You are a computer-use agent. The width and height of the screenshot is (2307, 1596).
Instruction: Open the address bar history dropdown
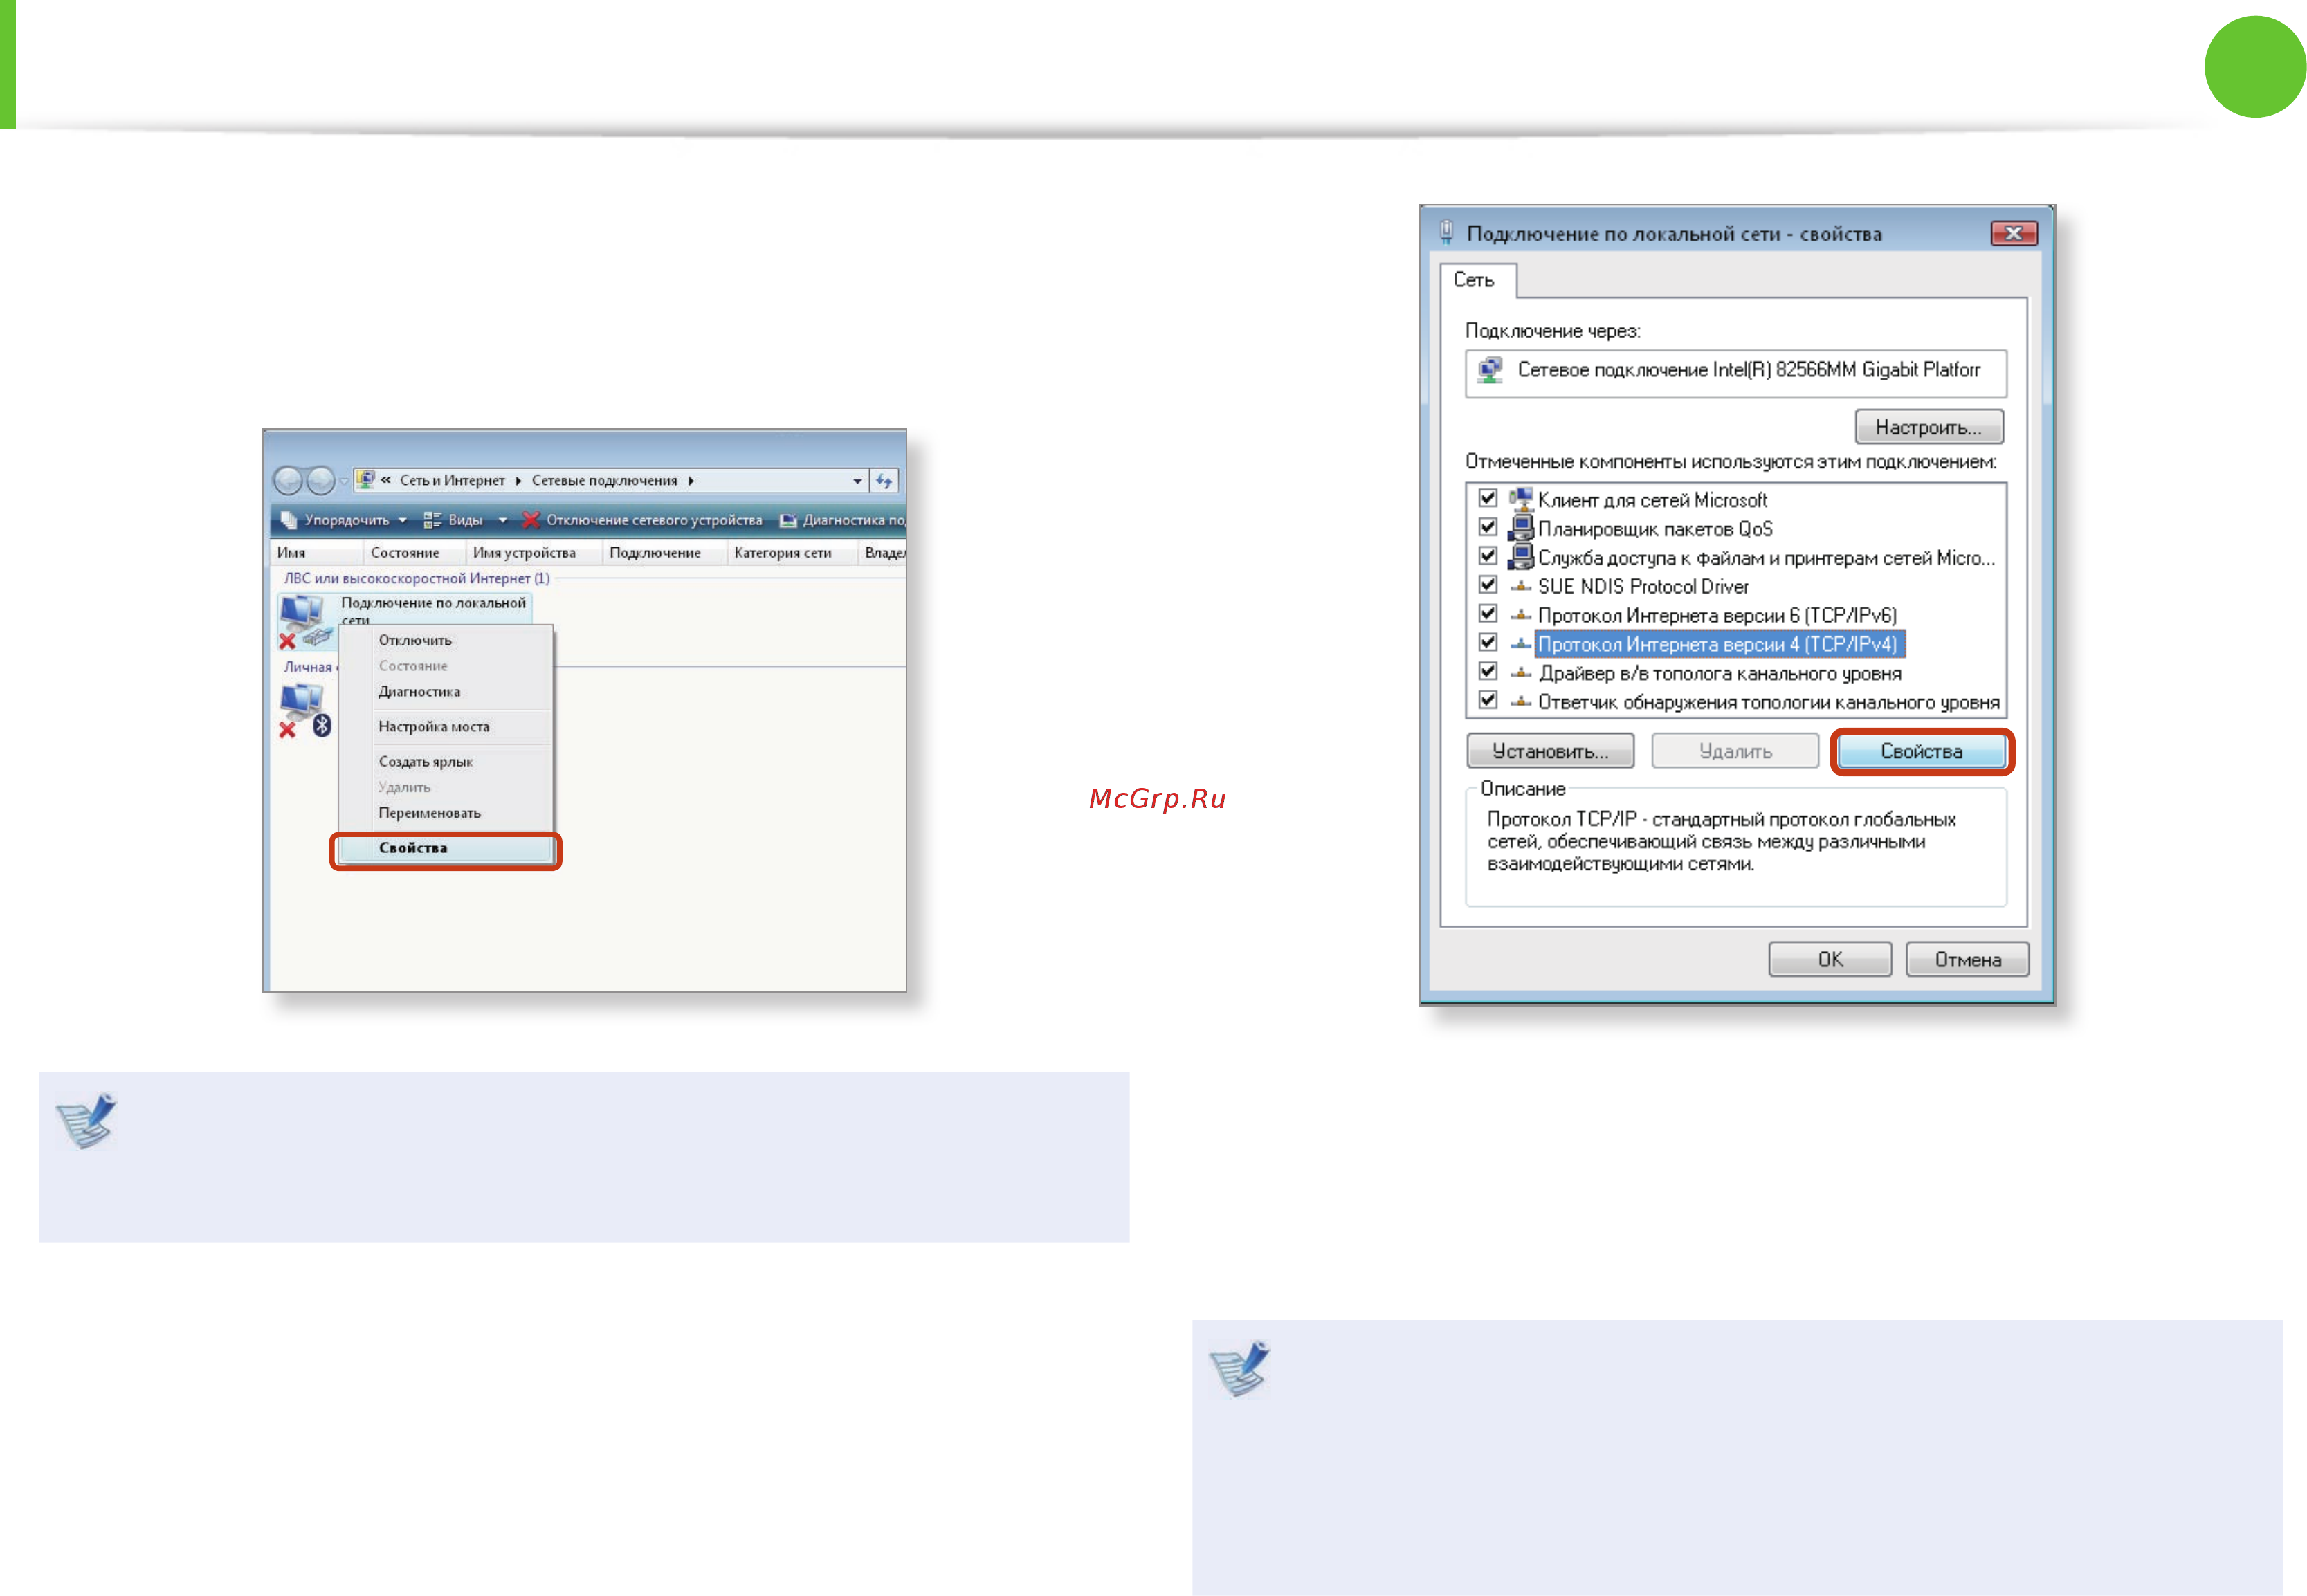point(857,481)
